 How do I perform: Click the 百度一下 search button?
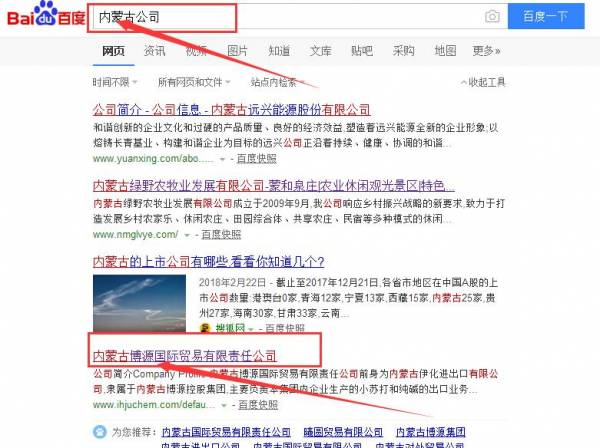pyautogui.click(x=546, y=16)
